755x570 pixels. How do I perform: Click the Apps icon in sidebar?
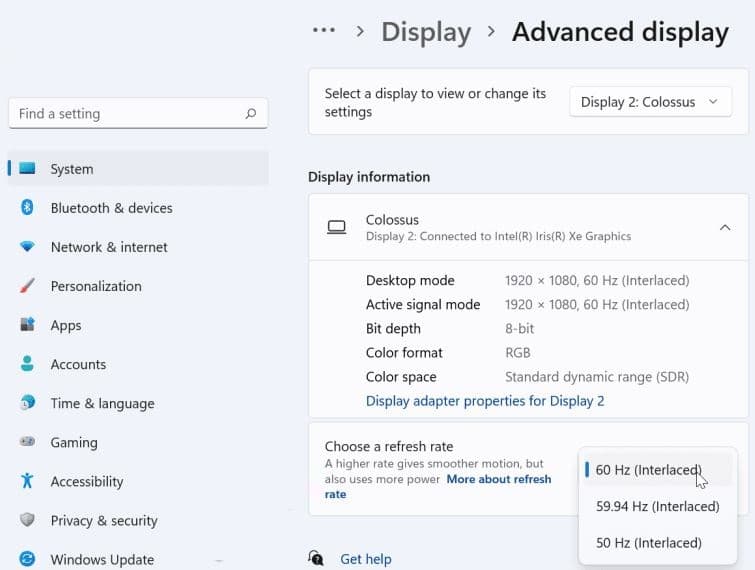[x=28, y=325]
